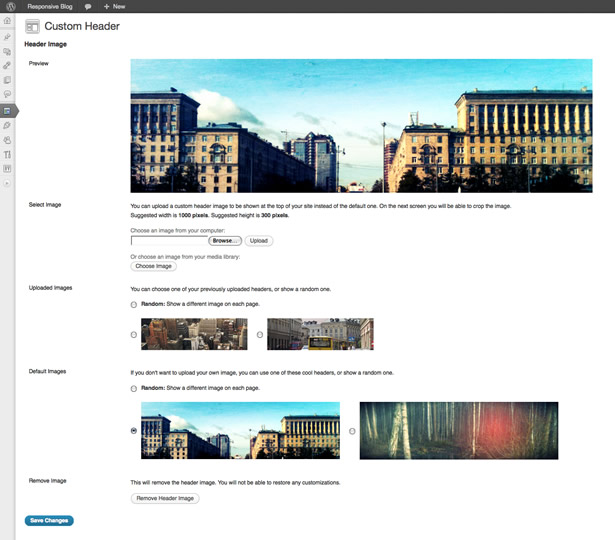615x540 pixels.
Task: Select Random option under Uploaded Images
Action: click(x=134, y=304)
